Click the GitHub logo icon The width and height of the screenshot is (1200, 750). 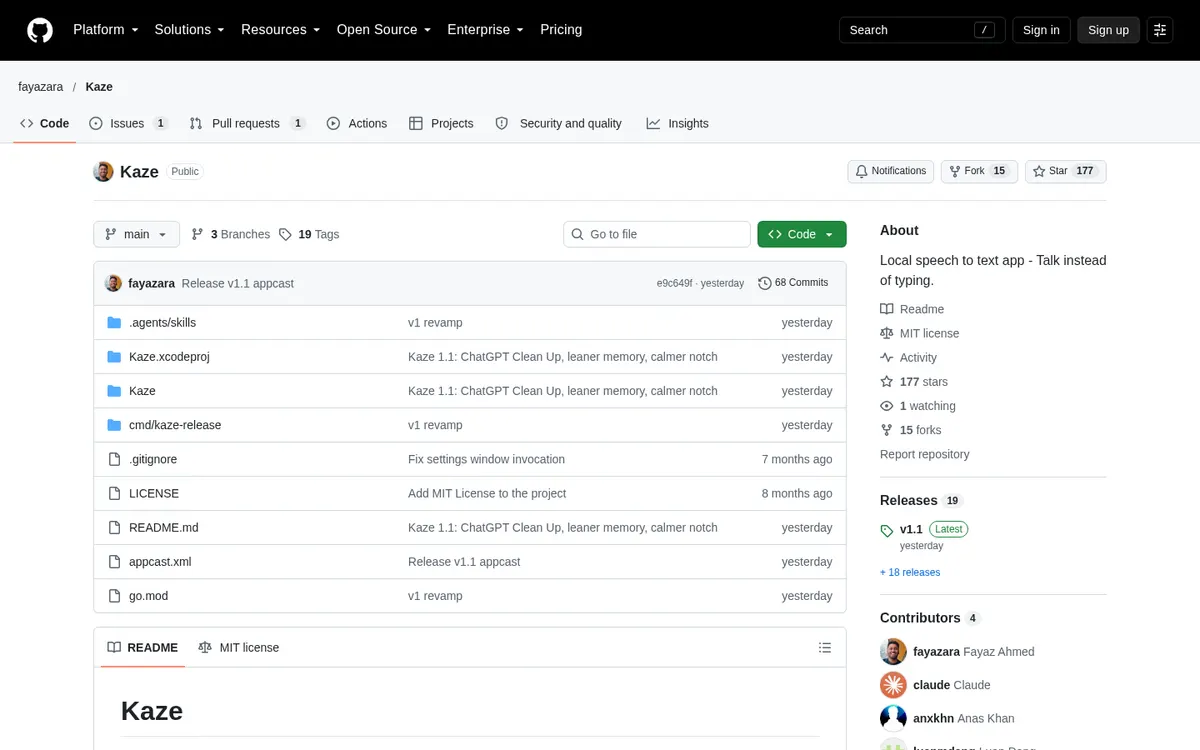40,30
